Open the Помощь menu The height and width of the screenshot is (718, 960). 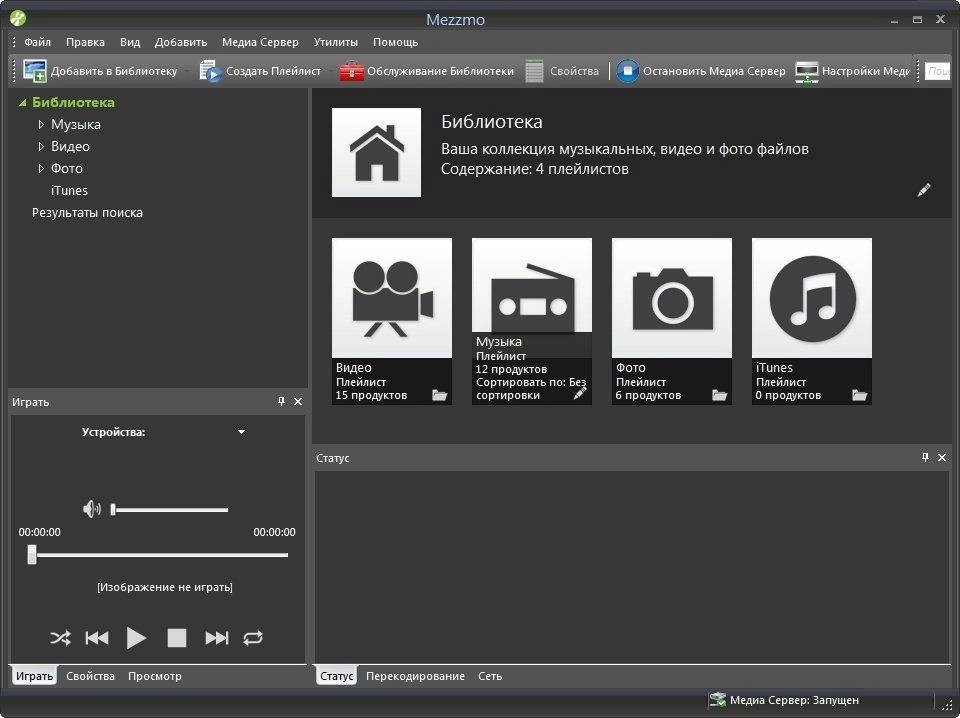396,42
